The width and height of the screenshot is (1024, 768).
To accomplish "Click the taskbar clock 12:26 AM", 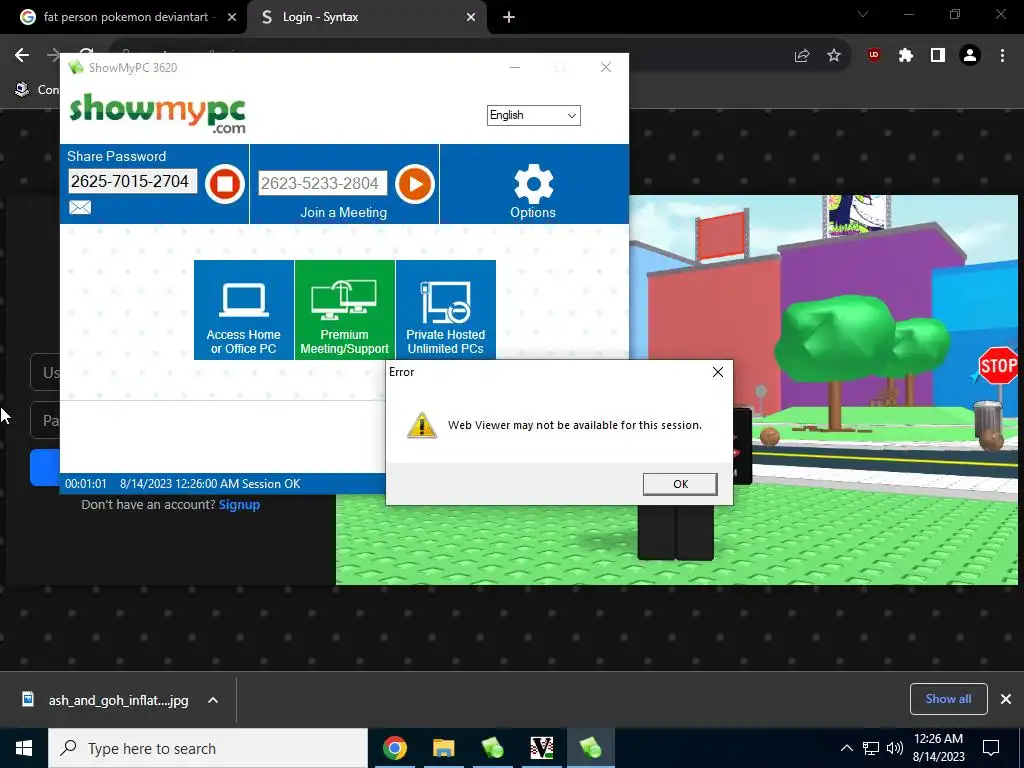I will [938, 748].
